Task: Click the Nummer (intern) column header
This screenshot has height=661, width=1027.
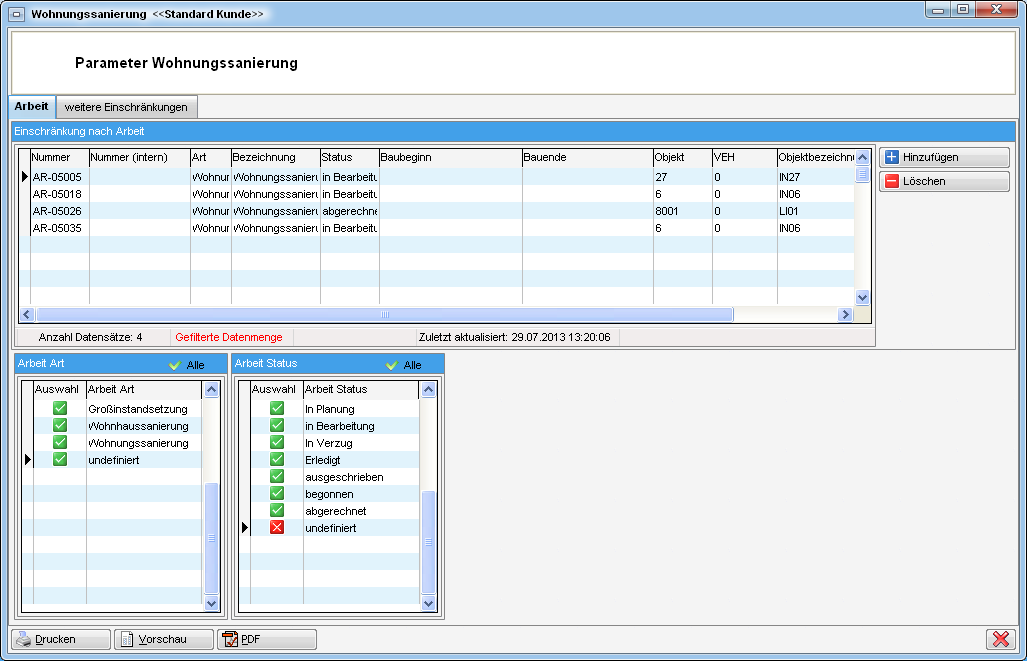Action: (x=140, y=158)
